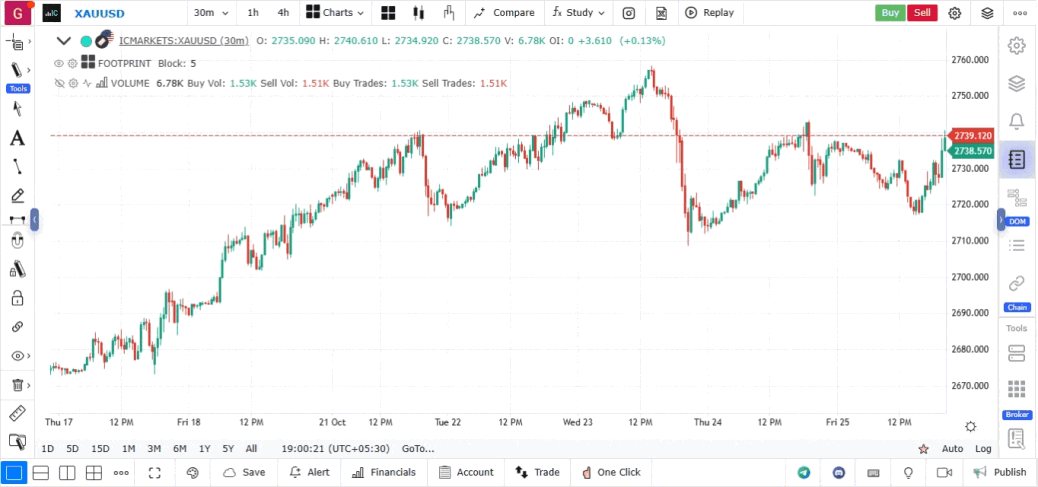
Task: Open the Alerts bell panel
Action: pyautogui.click(x=1016, y=121)
